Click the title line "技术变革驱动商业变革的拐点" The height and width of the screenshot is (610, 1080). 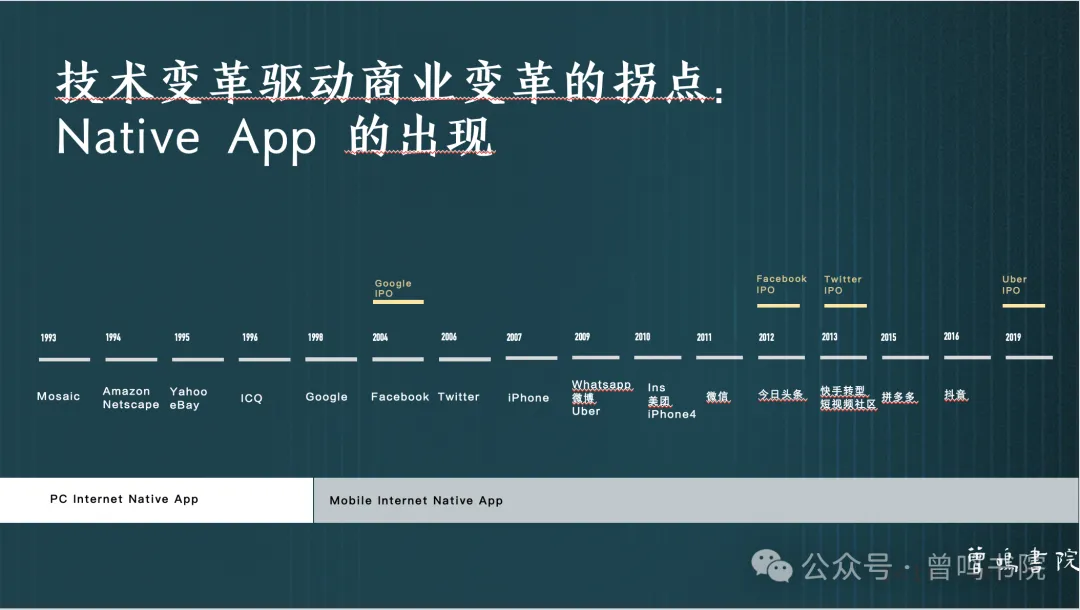point(391,82)
